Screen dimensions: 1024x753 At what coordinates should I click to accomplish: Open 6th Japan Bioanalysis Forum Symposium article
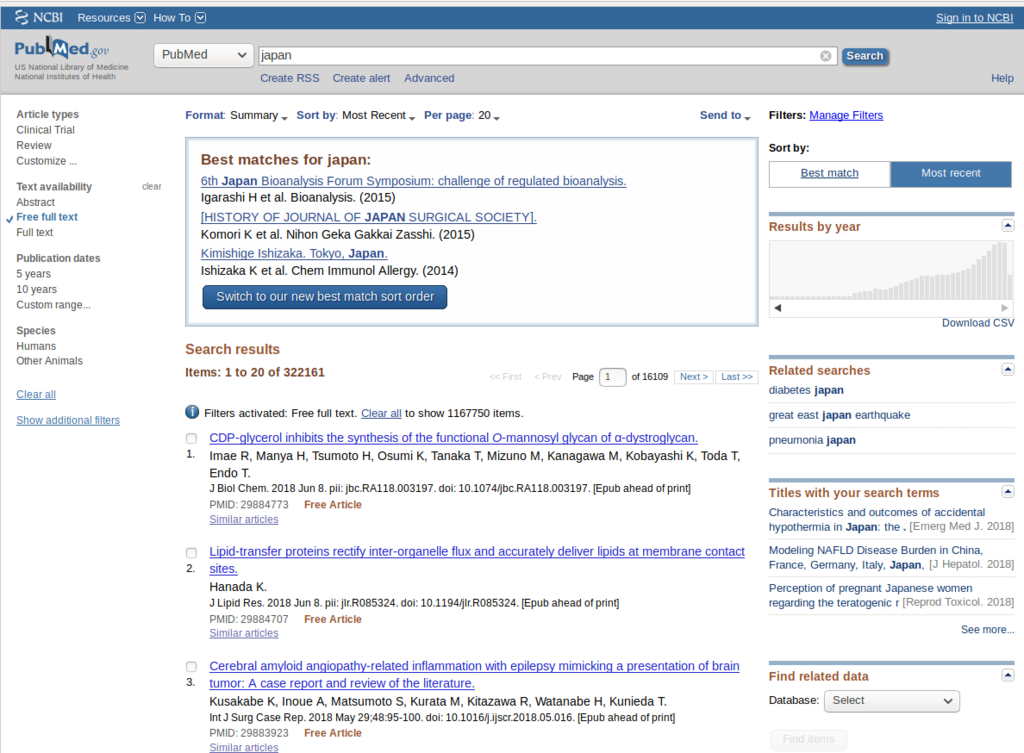pos(413,181)
